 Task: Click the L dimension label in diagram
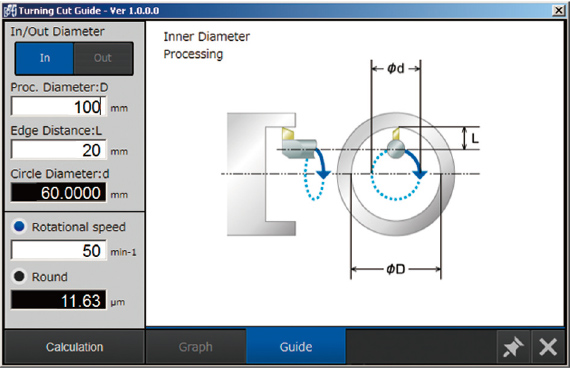[x=475, y=138]
